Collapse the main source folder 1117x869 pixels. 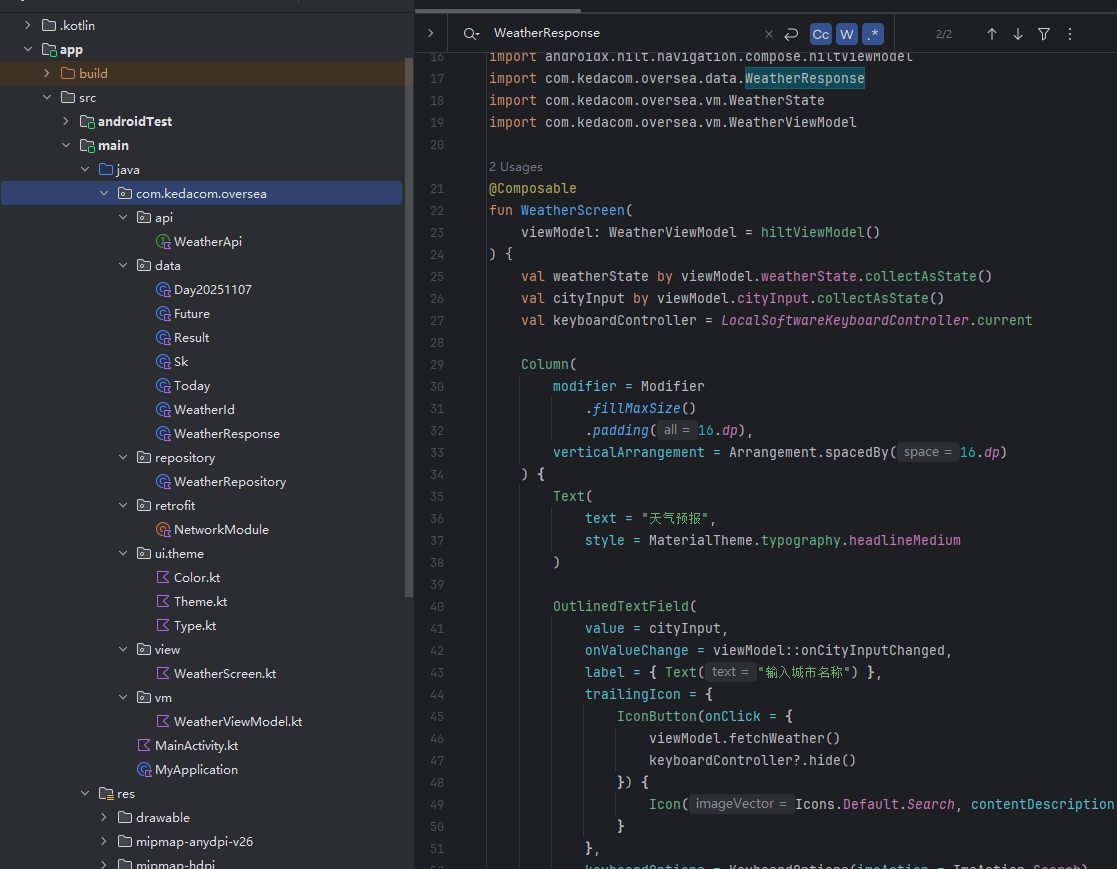click(x=66, y=145)
